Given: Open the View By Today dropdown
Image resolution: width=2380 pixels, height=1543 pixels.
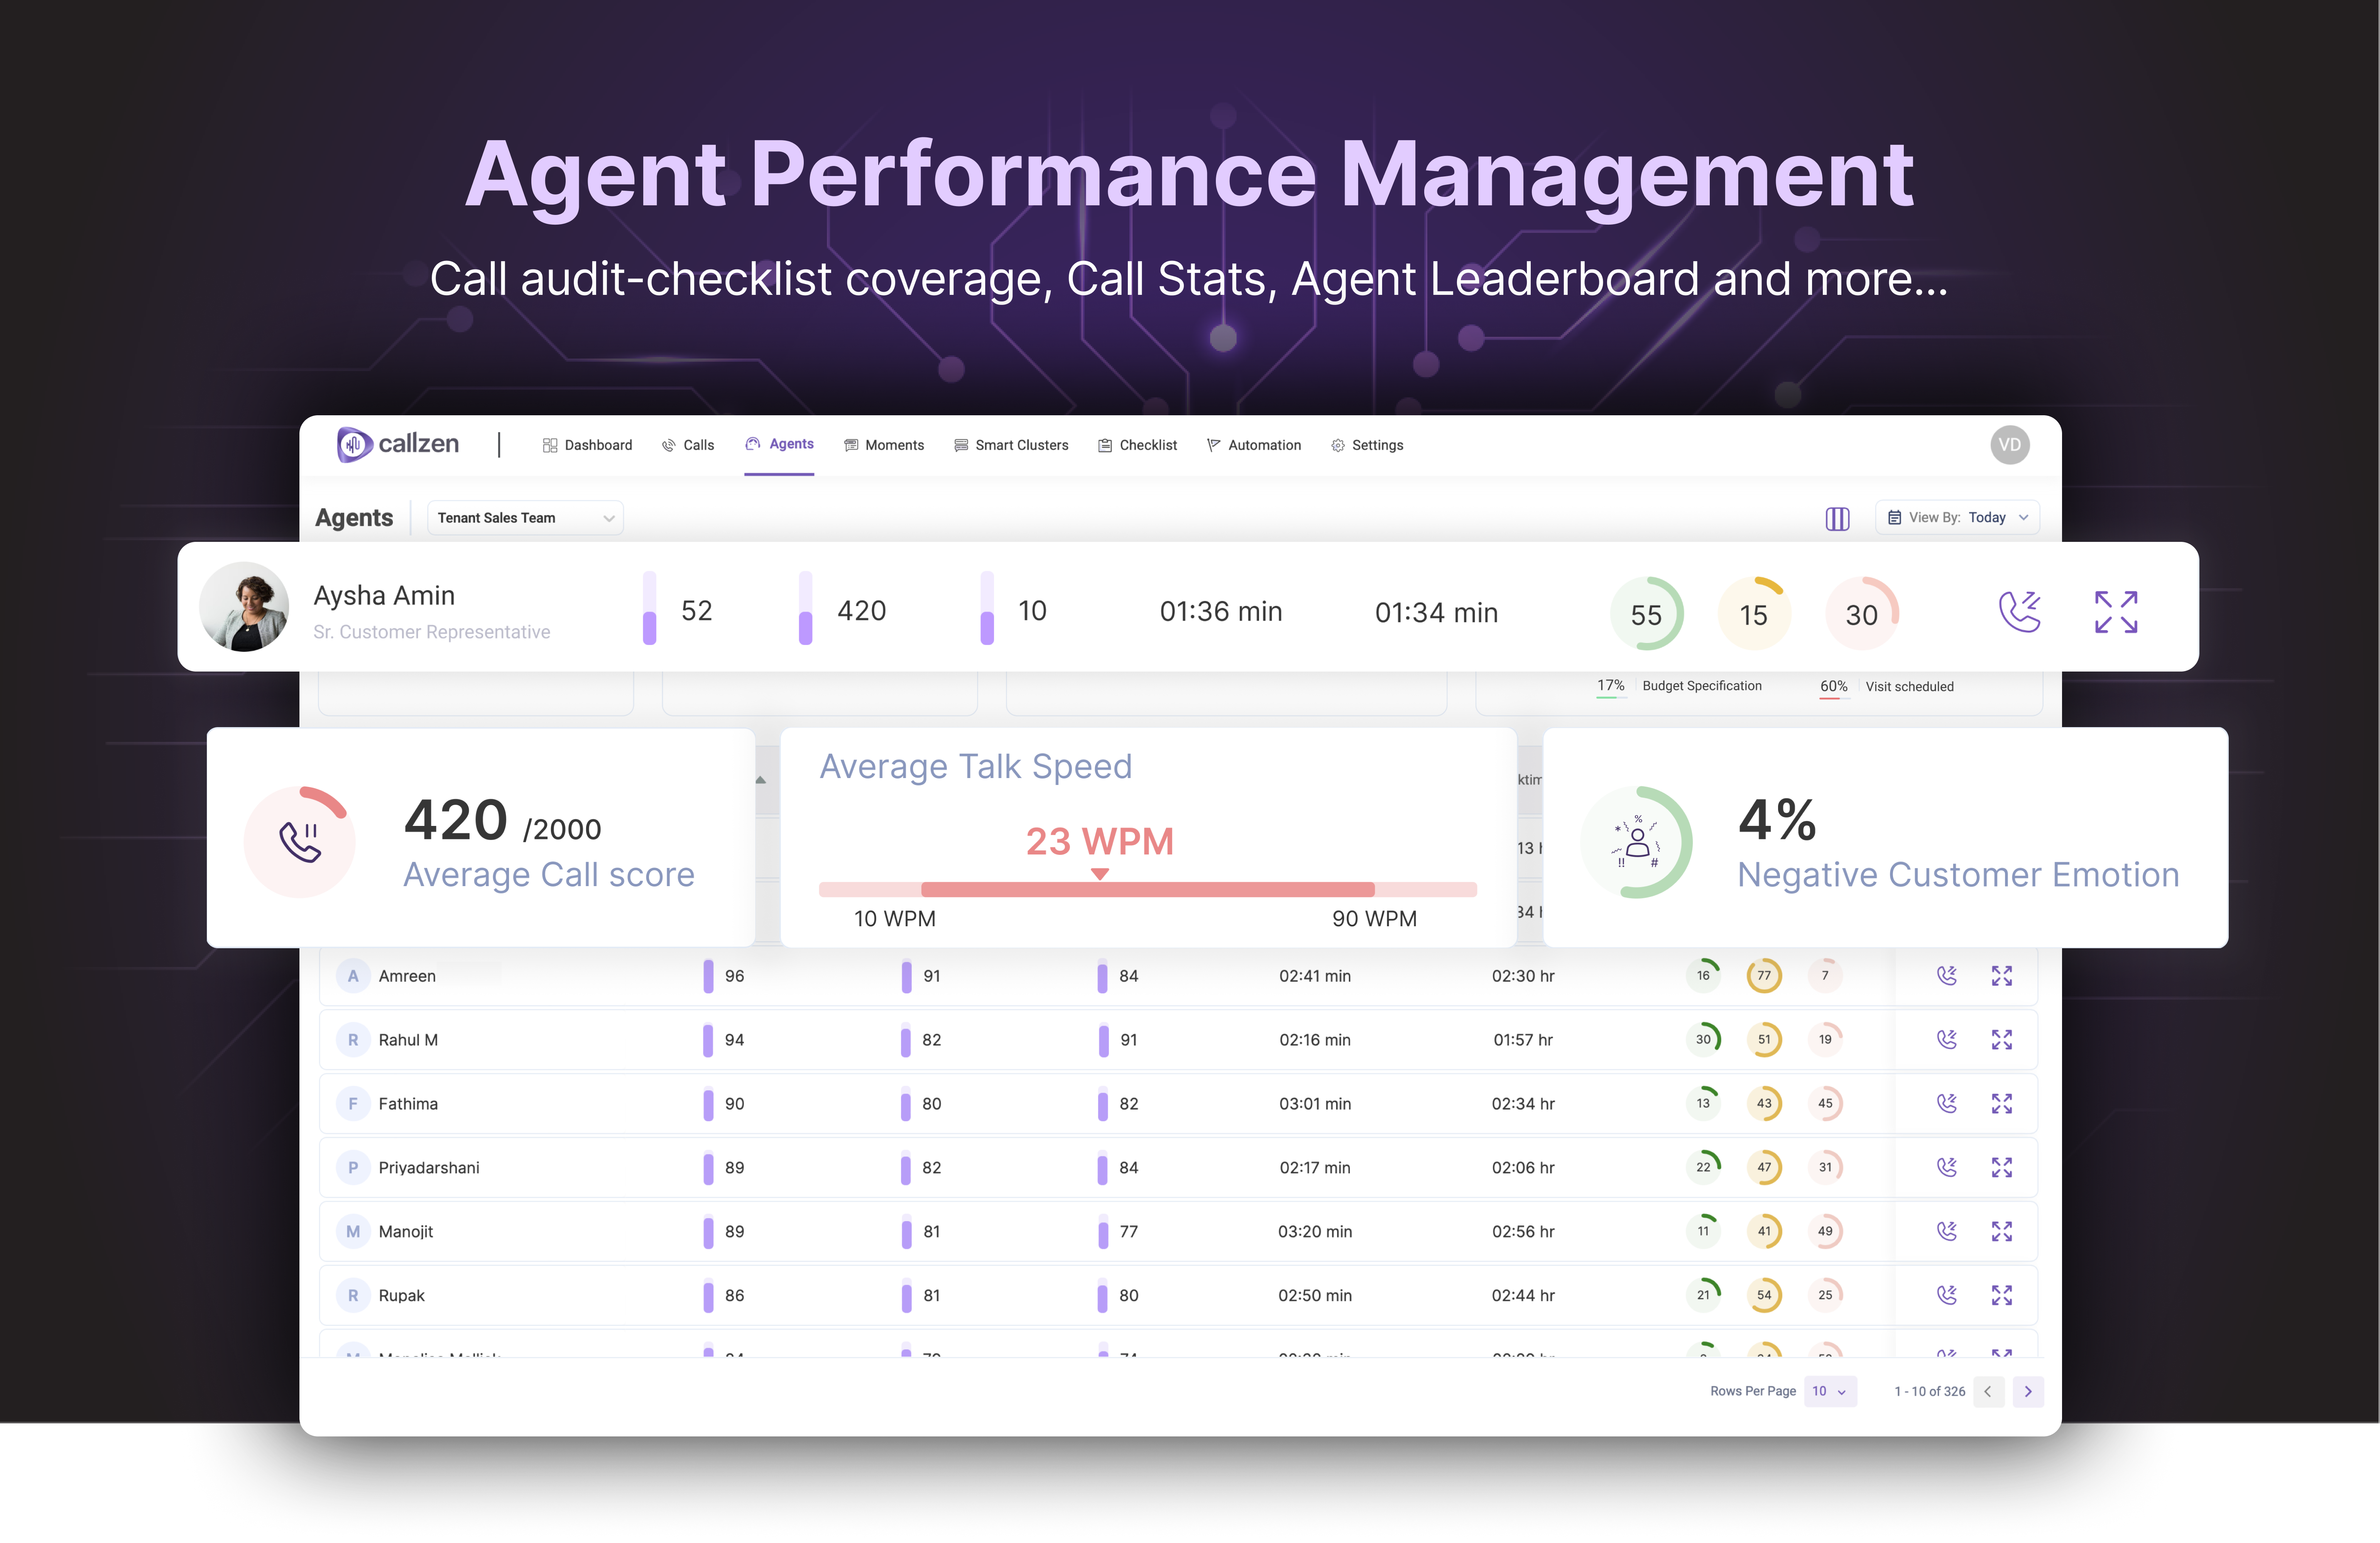Looking at the screenshot, I should (x=1957, y=518).
